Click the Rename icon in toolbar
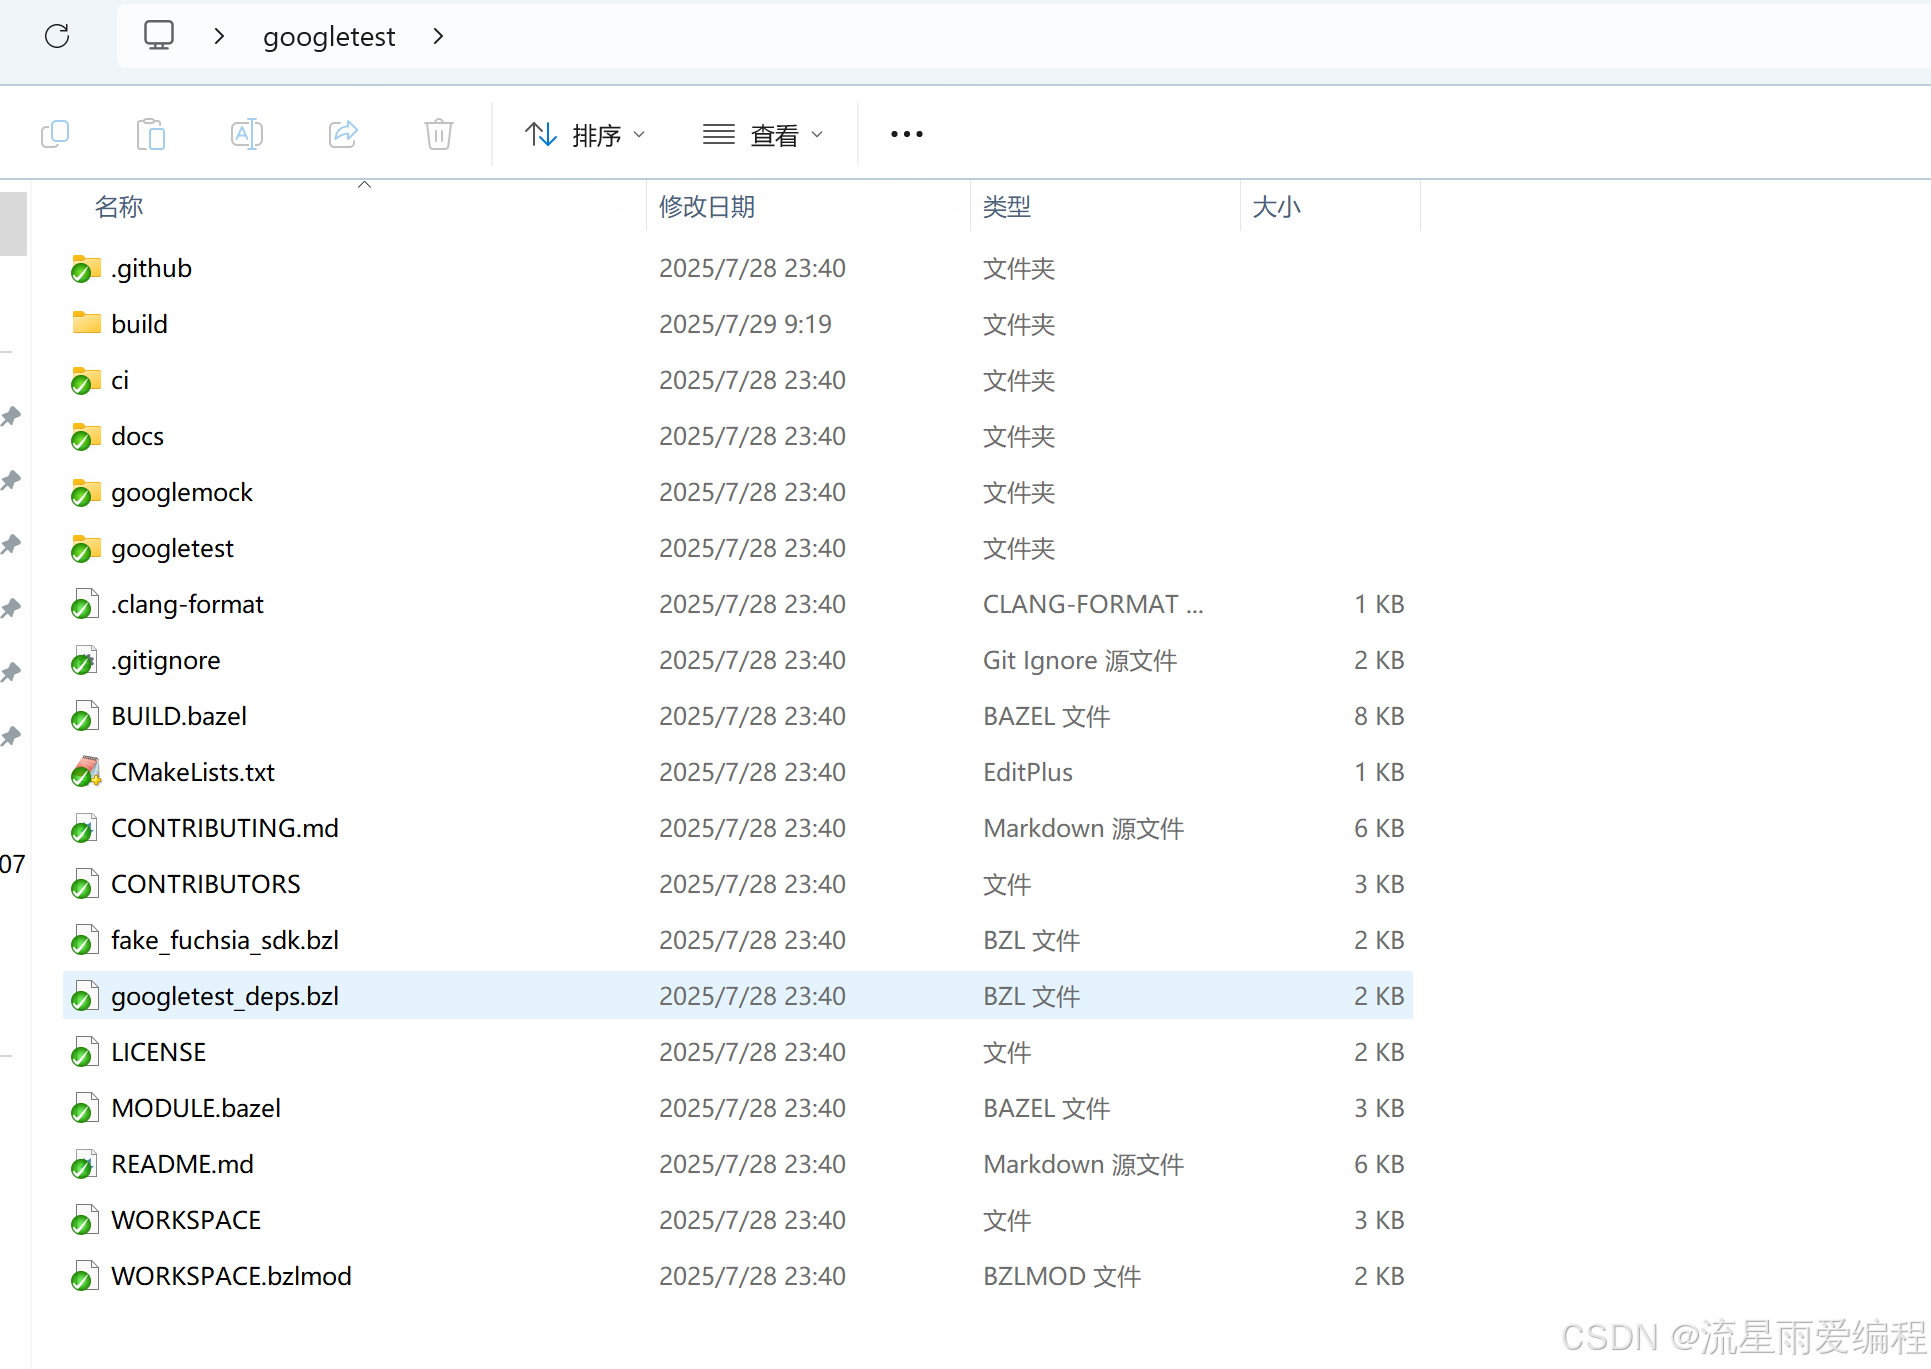This screenshot has width=1931, height=1369. [247, 134]
